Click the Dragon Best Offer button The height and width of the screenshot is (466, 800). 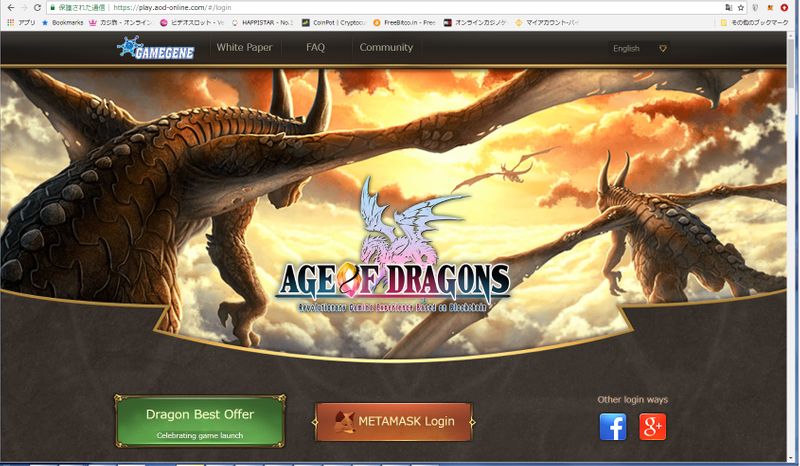(x=200, y=422)
